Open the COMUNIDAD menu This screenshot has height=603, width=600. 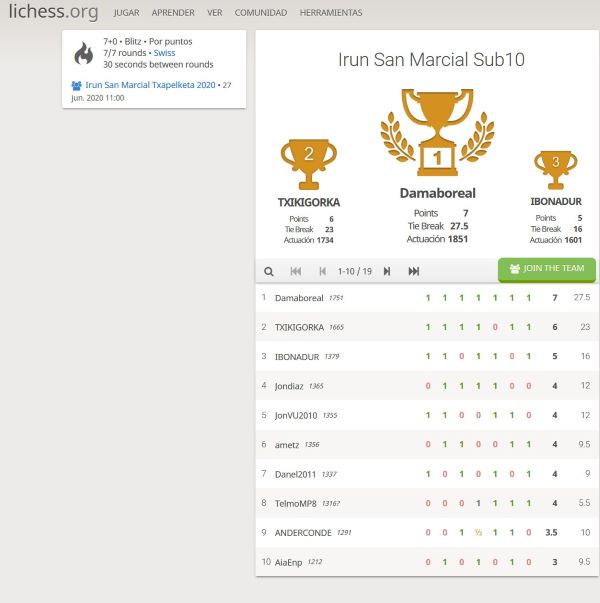coord(261,13)
